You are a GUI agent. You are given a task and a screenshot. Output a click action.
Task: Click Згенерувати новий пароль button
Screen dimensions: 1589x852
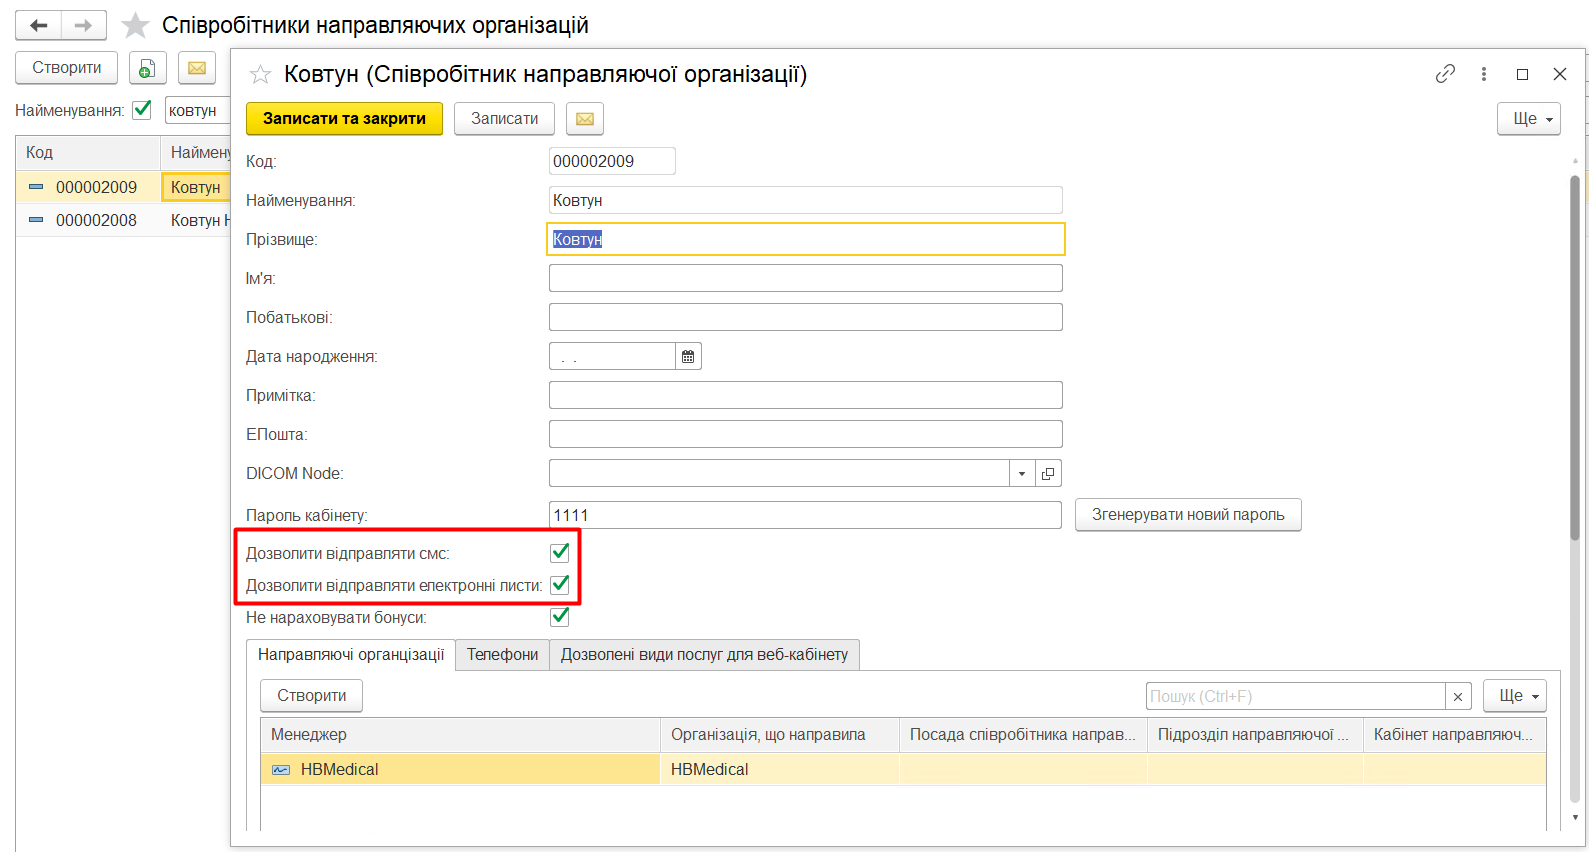pyautogui.click(x=1187, y=515)
